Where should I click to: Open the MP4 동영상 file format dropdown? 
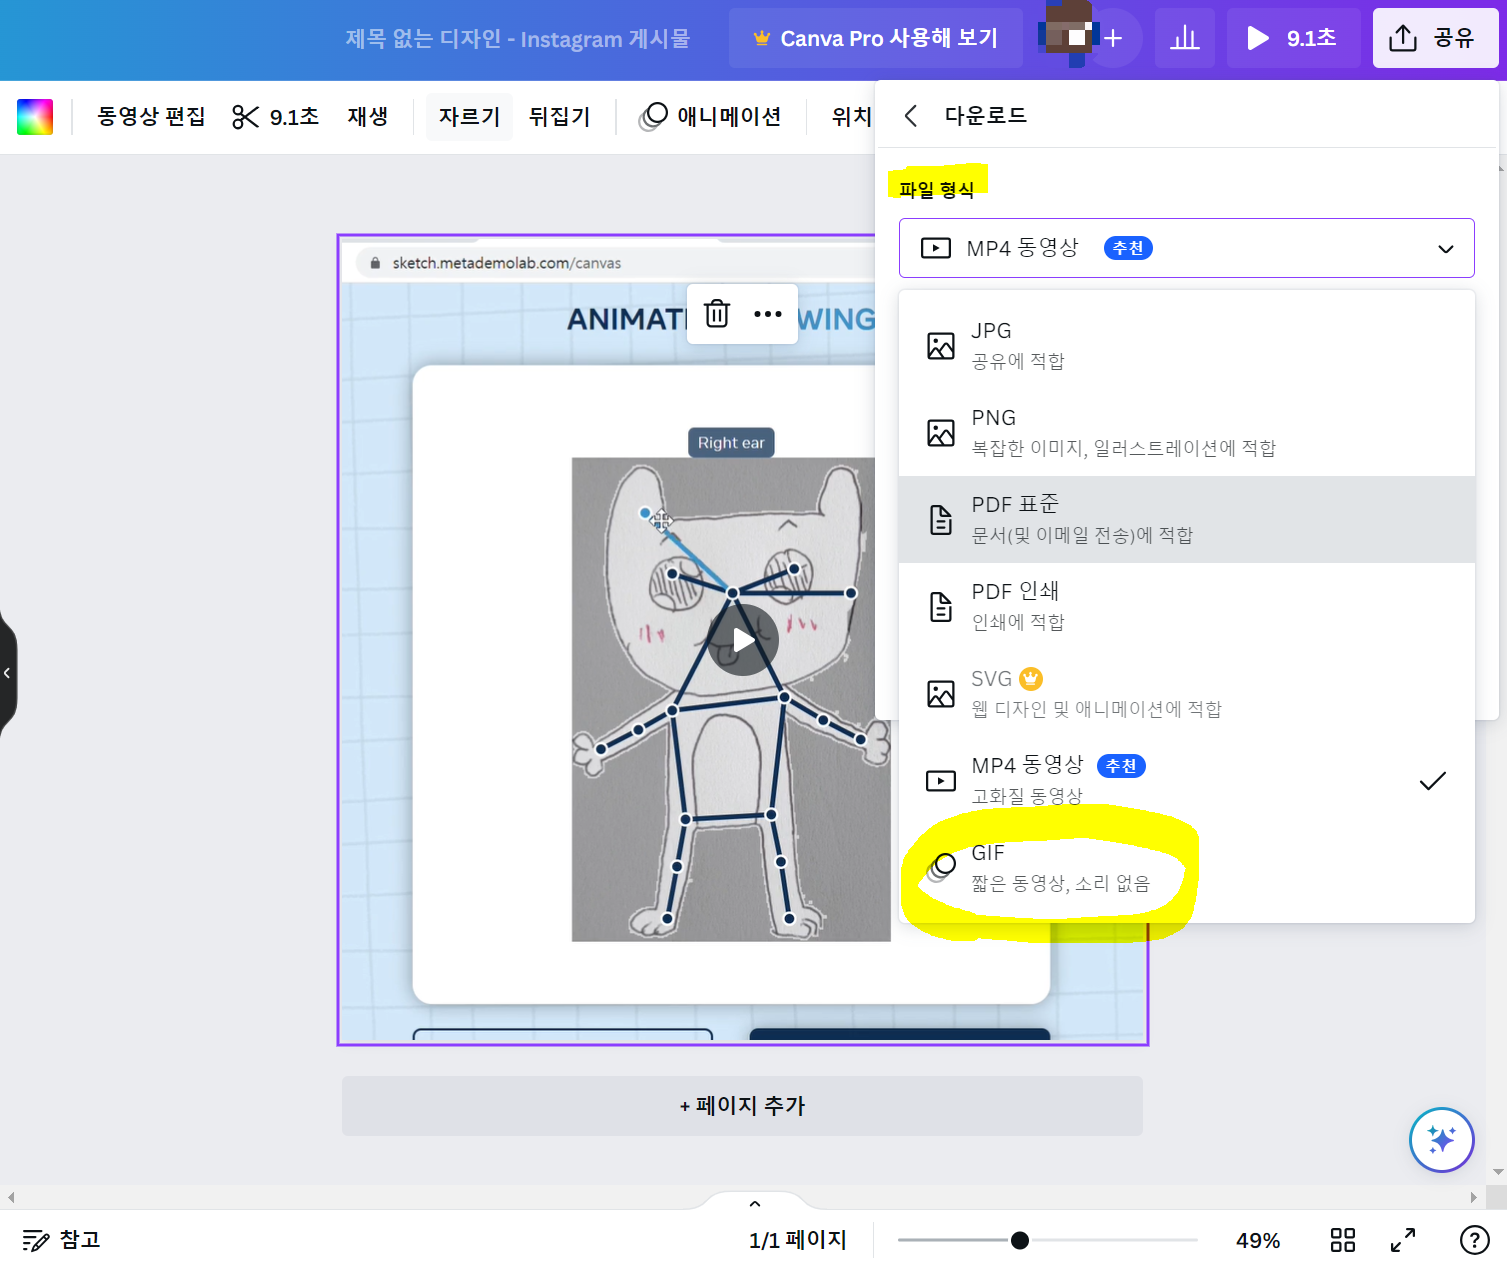point(1186,247)
